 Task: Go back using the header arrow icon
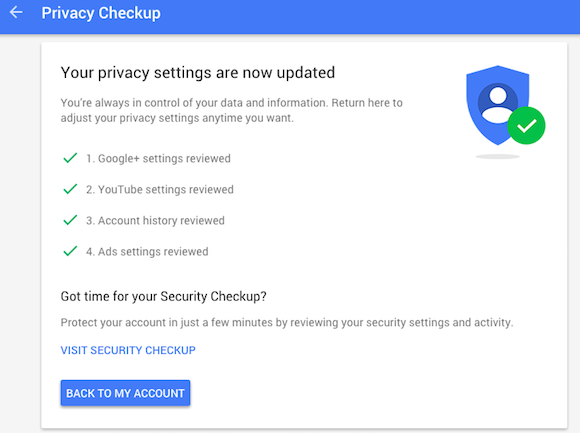click(x=16, y=13)
